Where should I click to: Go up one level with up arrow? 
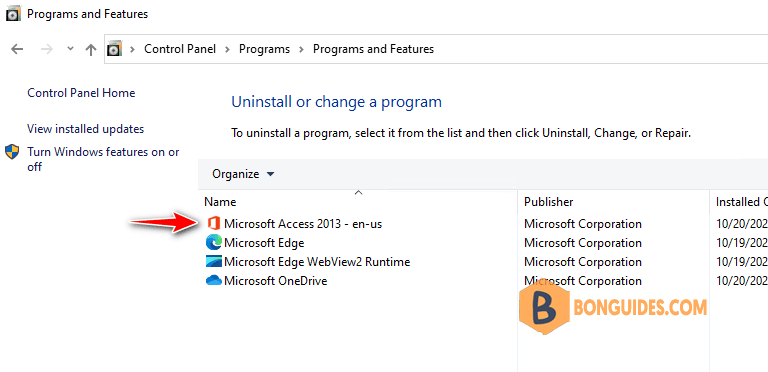91,49
